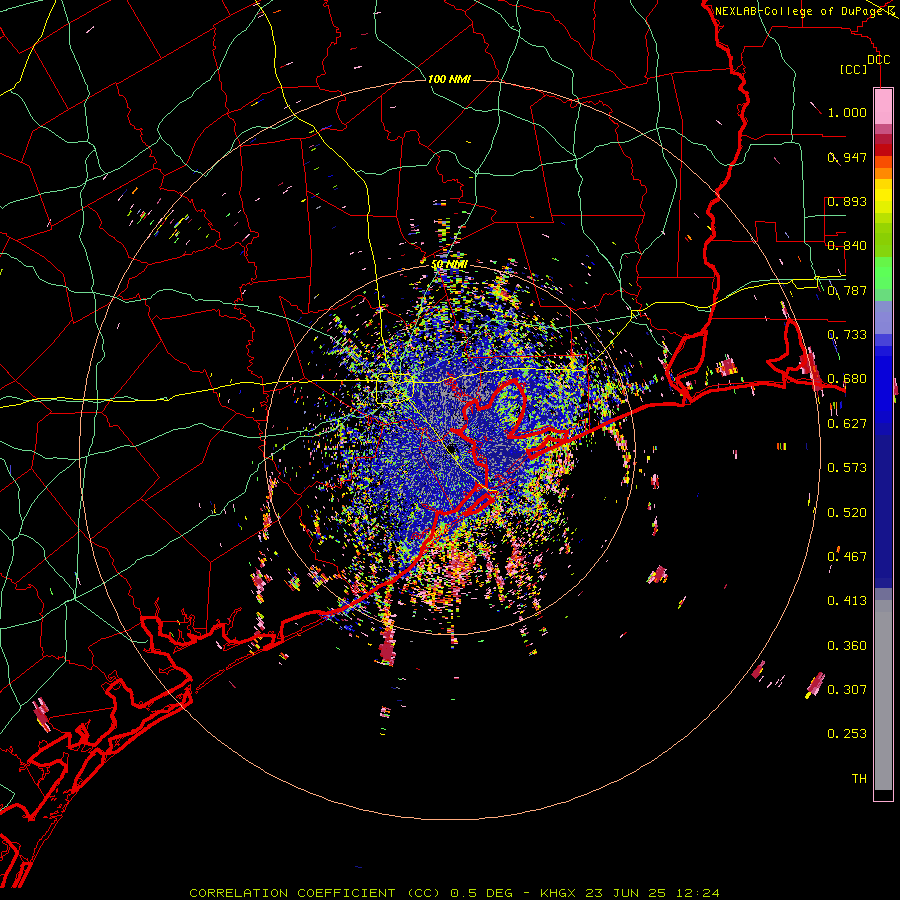Click the 0.5 DEG elevation text
The image size is (900, 900).
pos(481,893)
